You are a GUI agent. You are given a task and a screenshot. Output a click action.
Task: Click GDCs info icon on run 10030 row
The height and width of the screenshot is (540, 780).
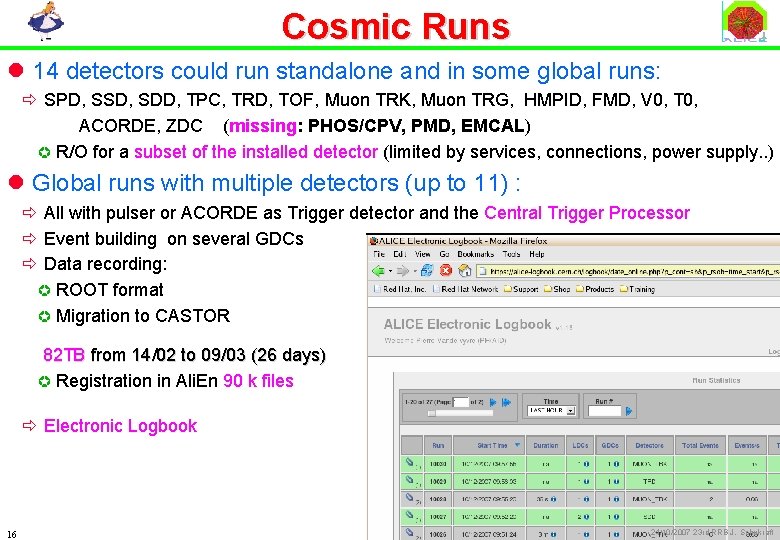(616, 464)
